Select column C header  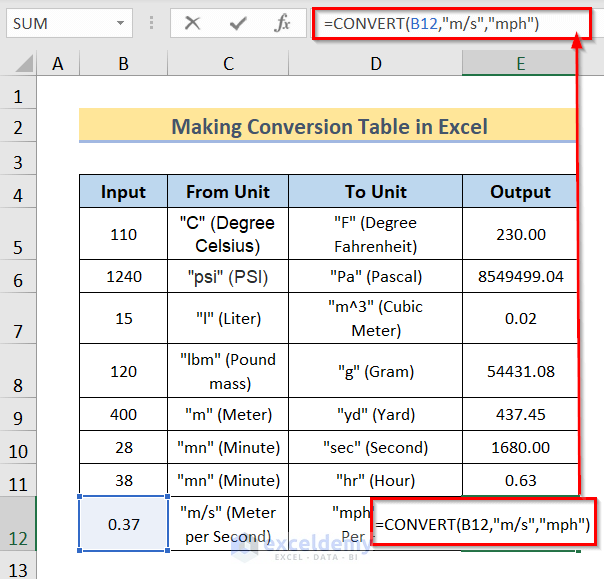point(228,64)
